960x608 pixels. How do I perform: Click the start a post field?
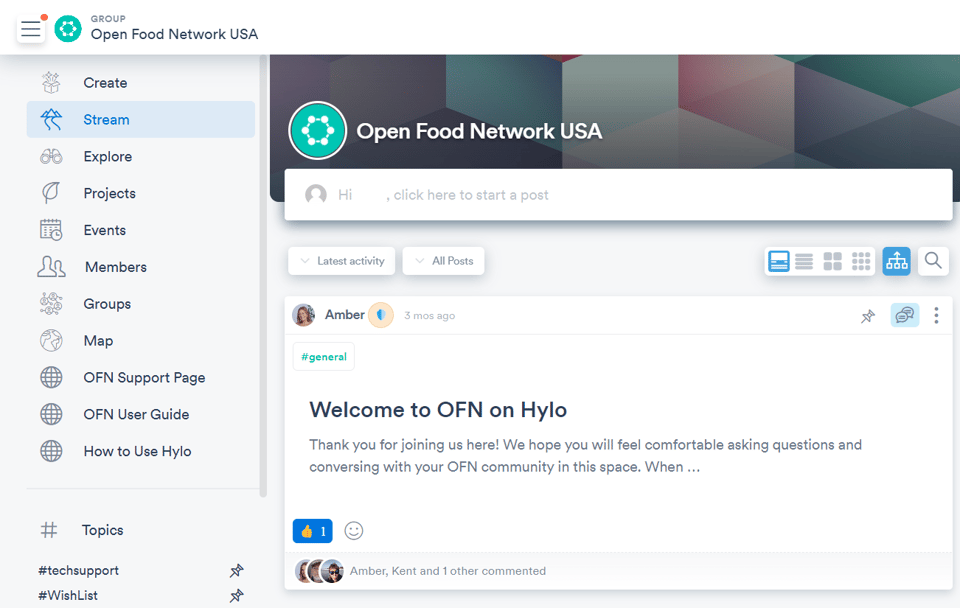(618, 195)
